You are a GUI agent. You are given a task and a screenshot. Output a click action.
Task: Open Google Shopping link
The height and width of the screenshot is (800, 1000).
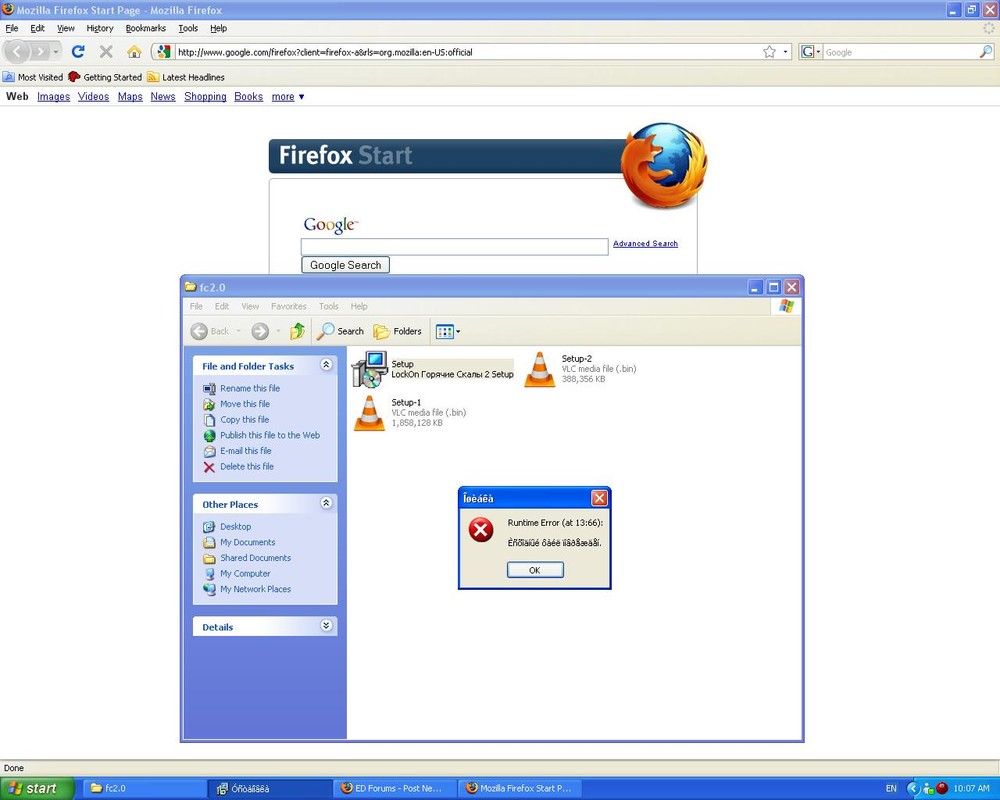205,96
